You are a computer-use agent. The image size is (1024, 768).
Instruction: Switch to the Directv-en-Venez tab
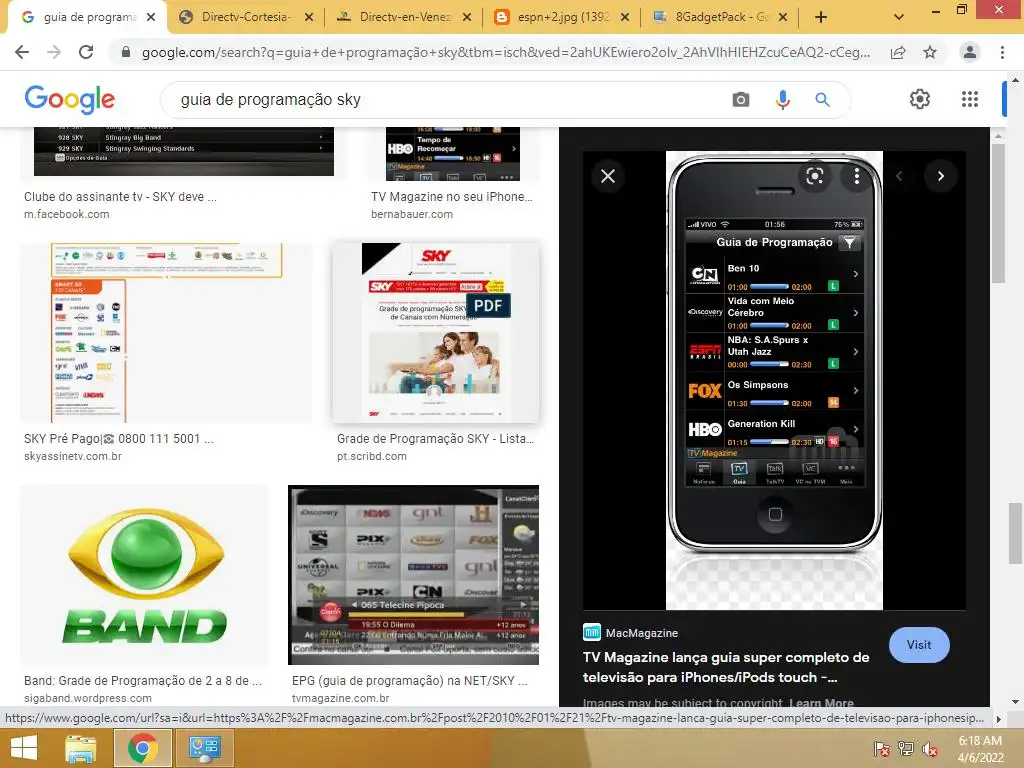point(406,17)
